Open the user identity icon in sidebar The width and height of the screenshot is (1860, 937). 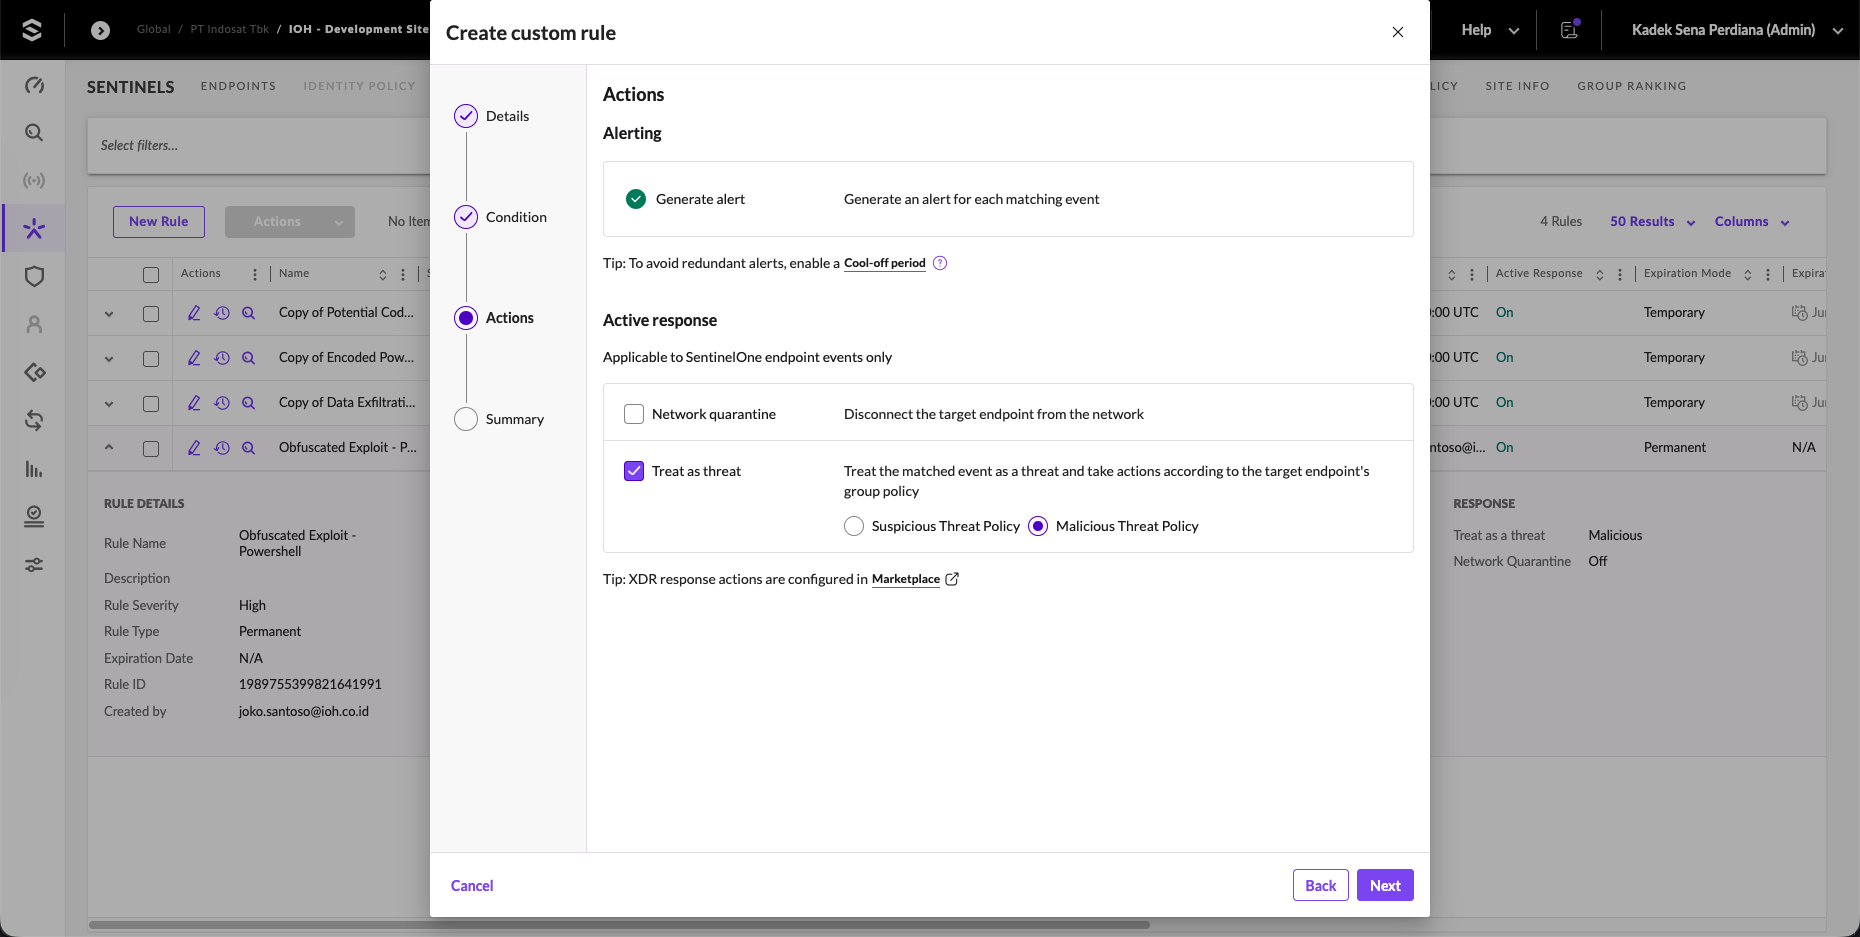pyautogui.click(x=34, y=325)
